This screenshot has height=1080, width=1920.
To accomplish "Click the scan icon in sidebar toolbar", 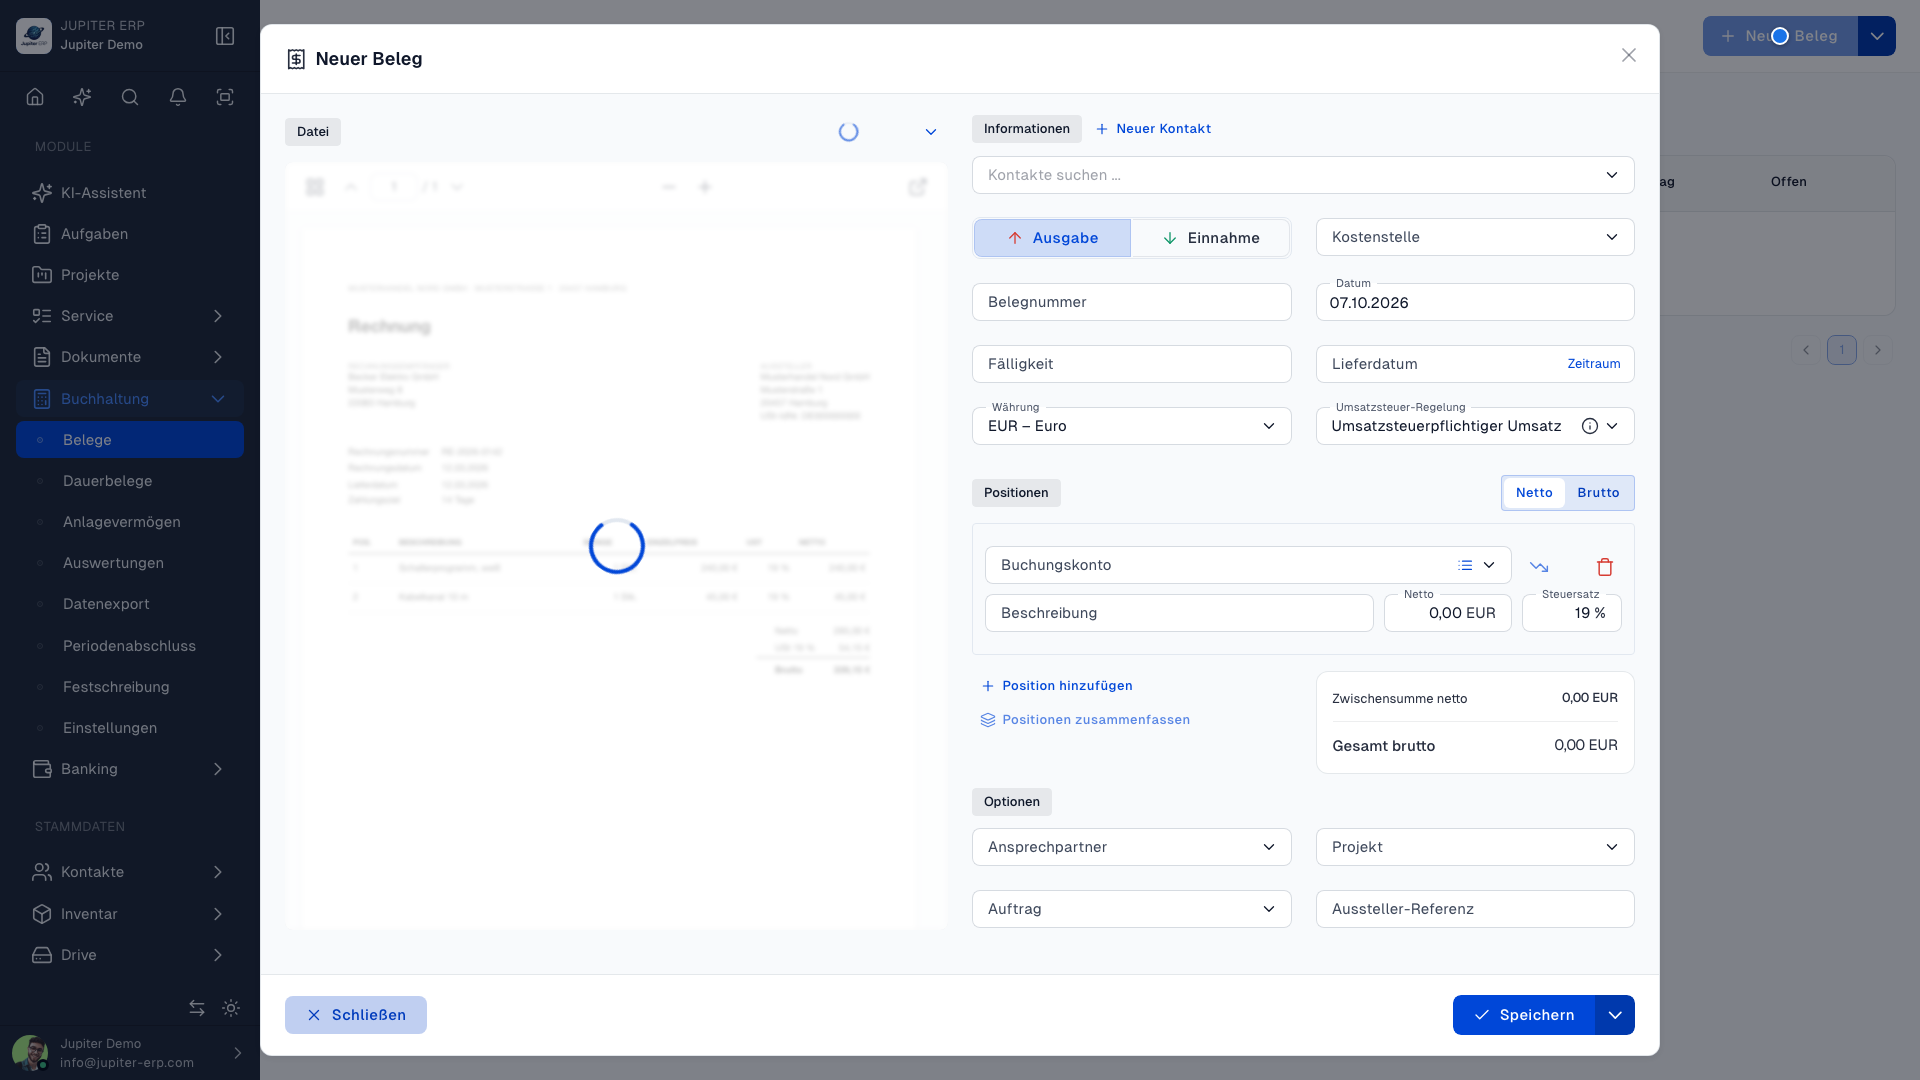I will [225, 97].
